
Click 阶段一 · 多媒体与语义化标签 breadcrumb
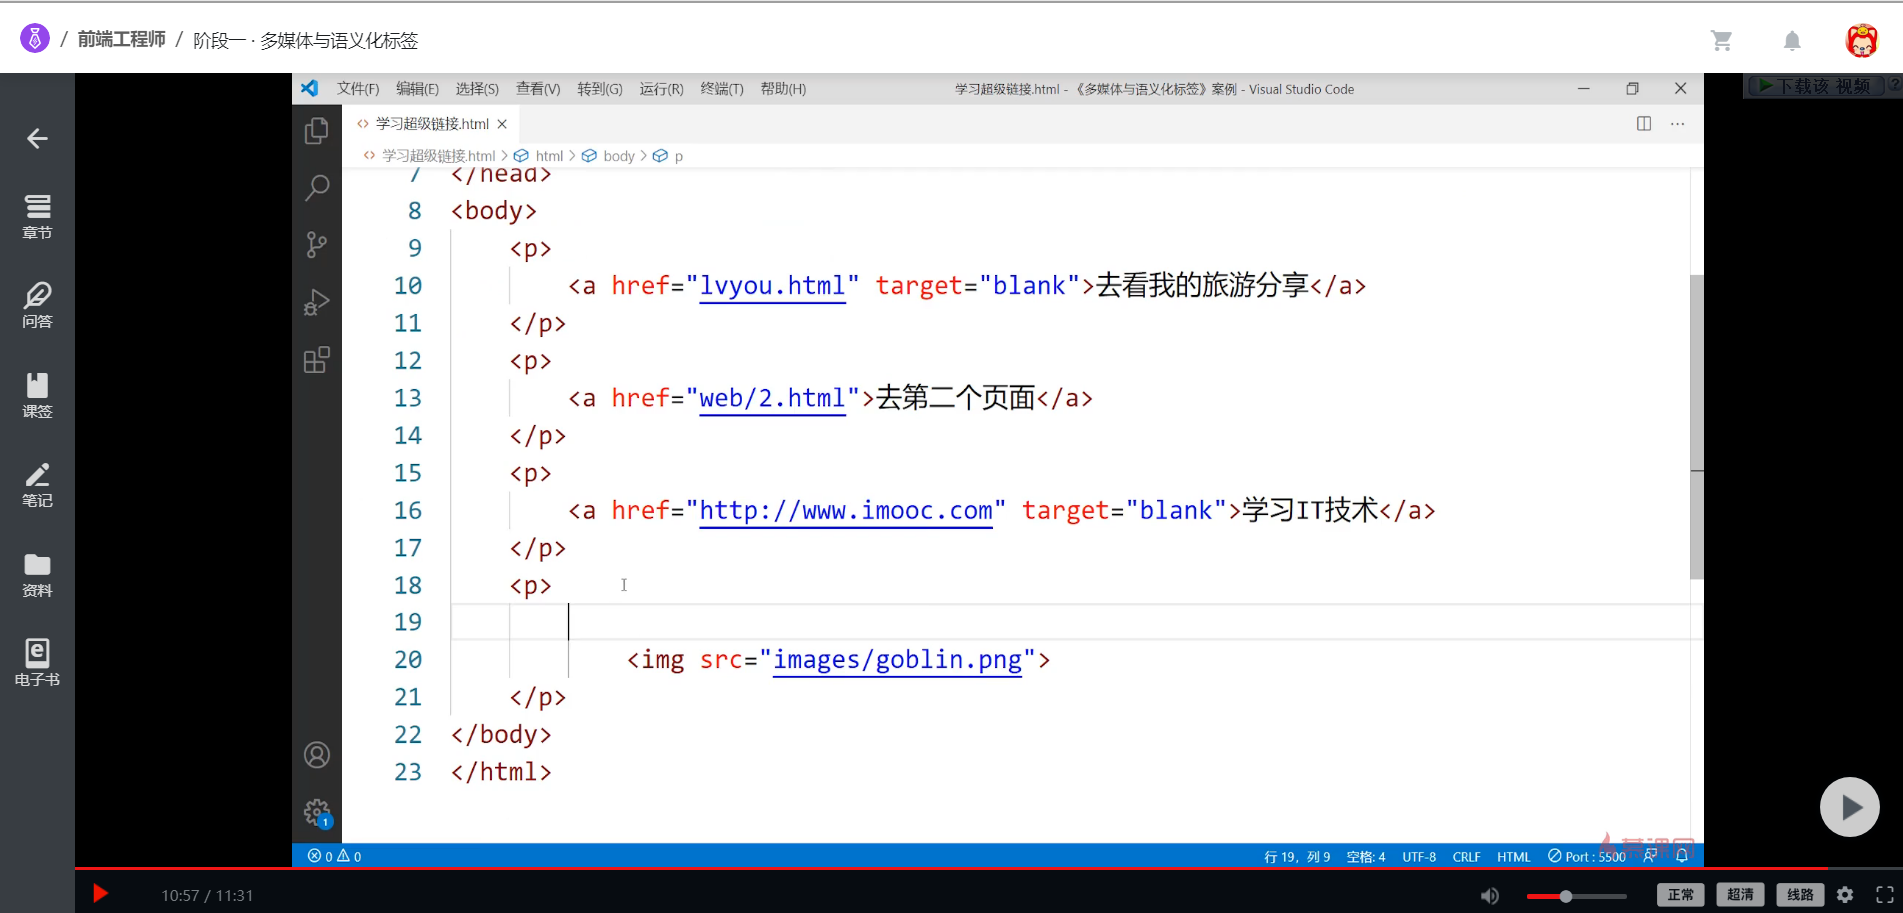point(305,41)
